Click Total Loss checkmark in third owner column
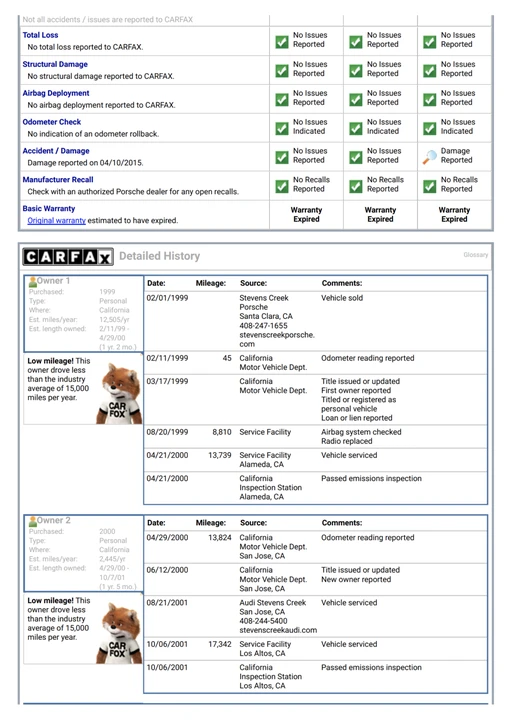 coord(430,42)
